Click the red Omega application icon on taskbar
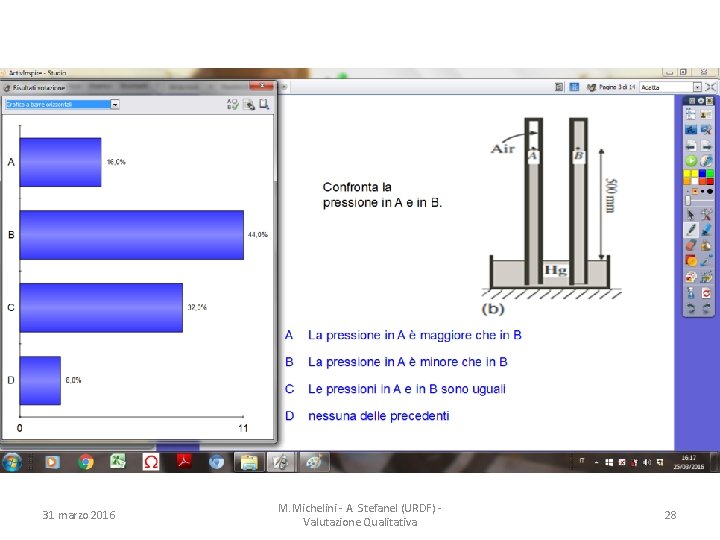This screenshot has width=720, height=540. click(x=151, y=461)
